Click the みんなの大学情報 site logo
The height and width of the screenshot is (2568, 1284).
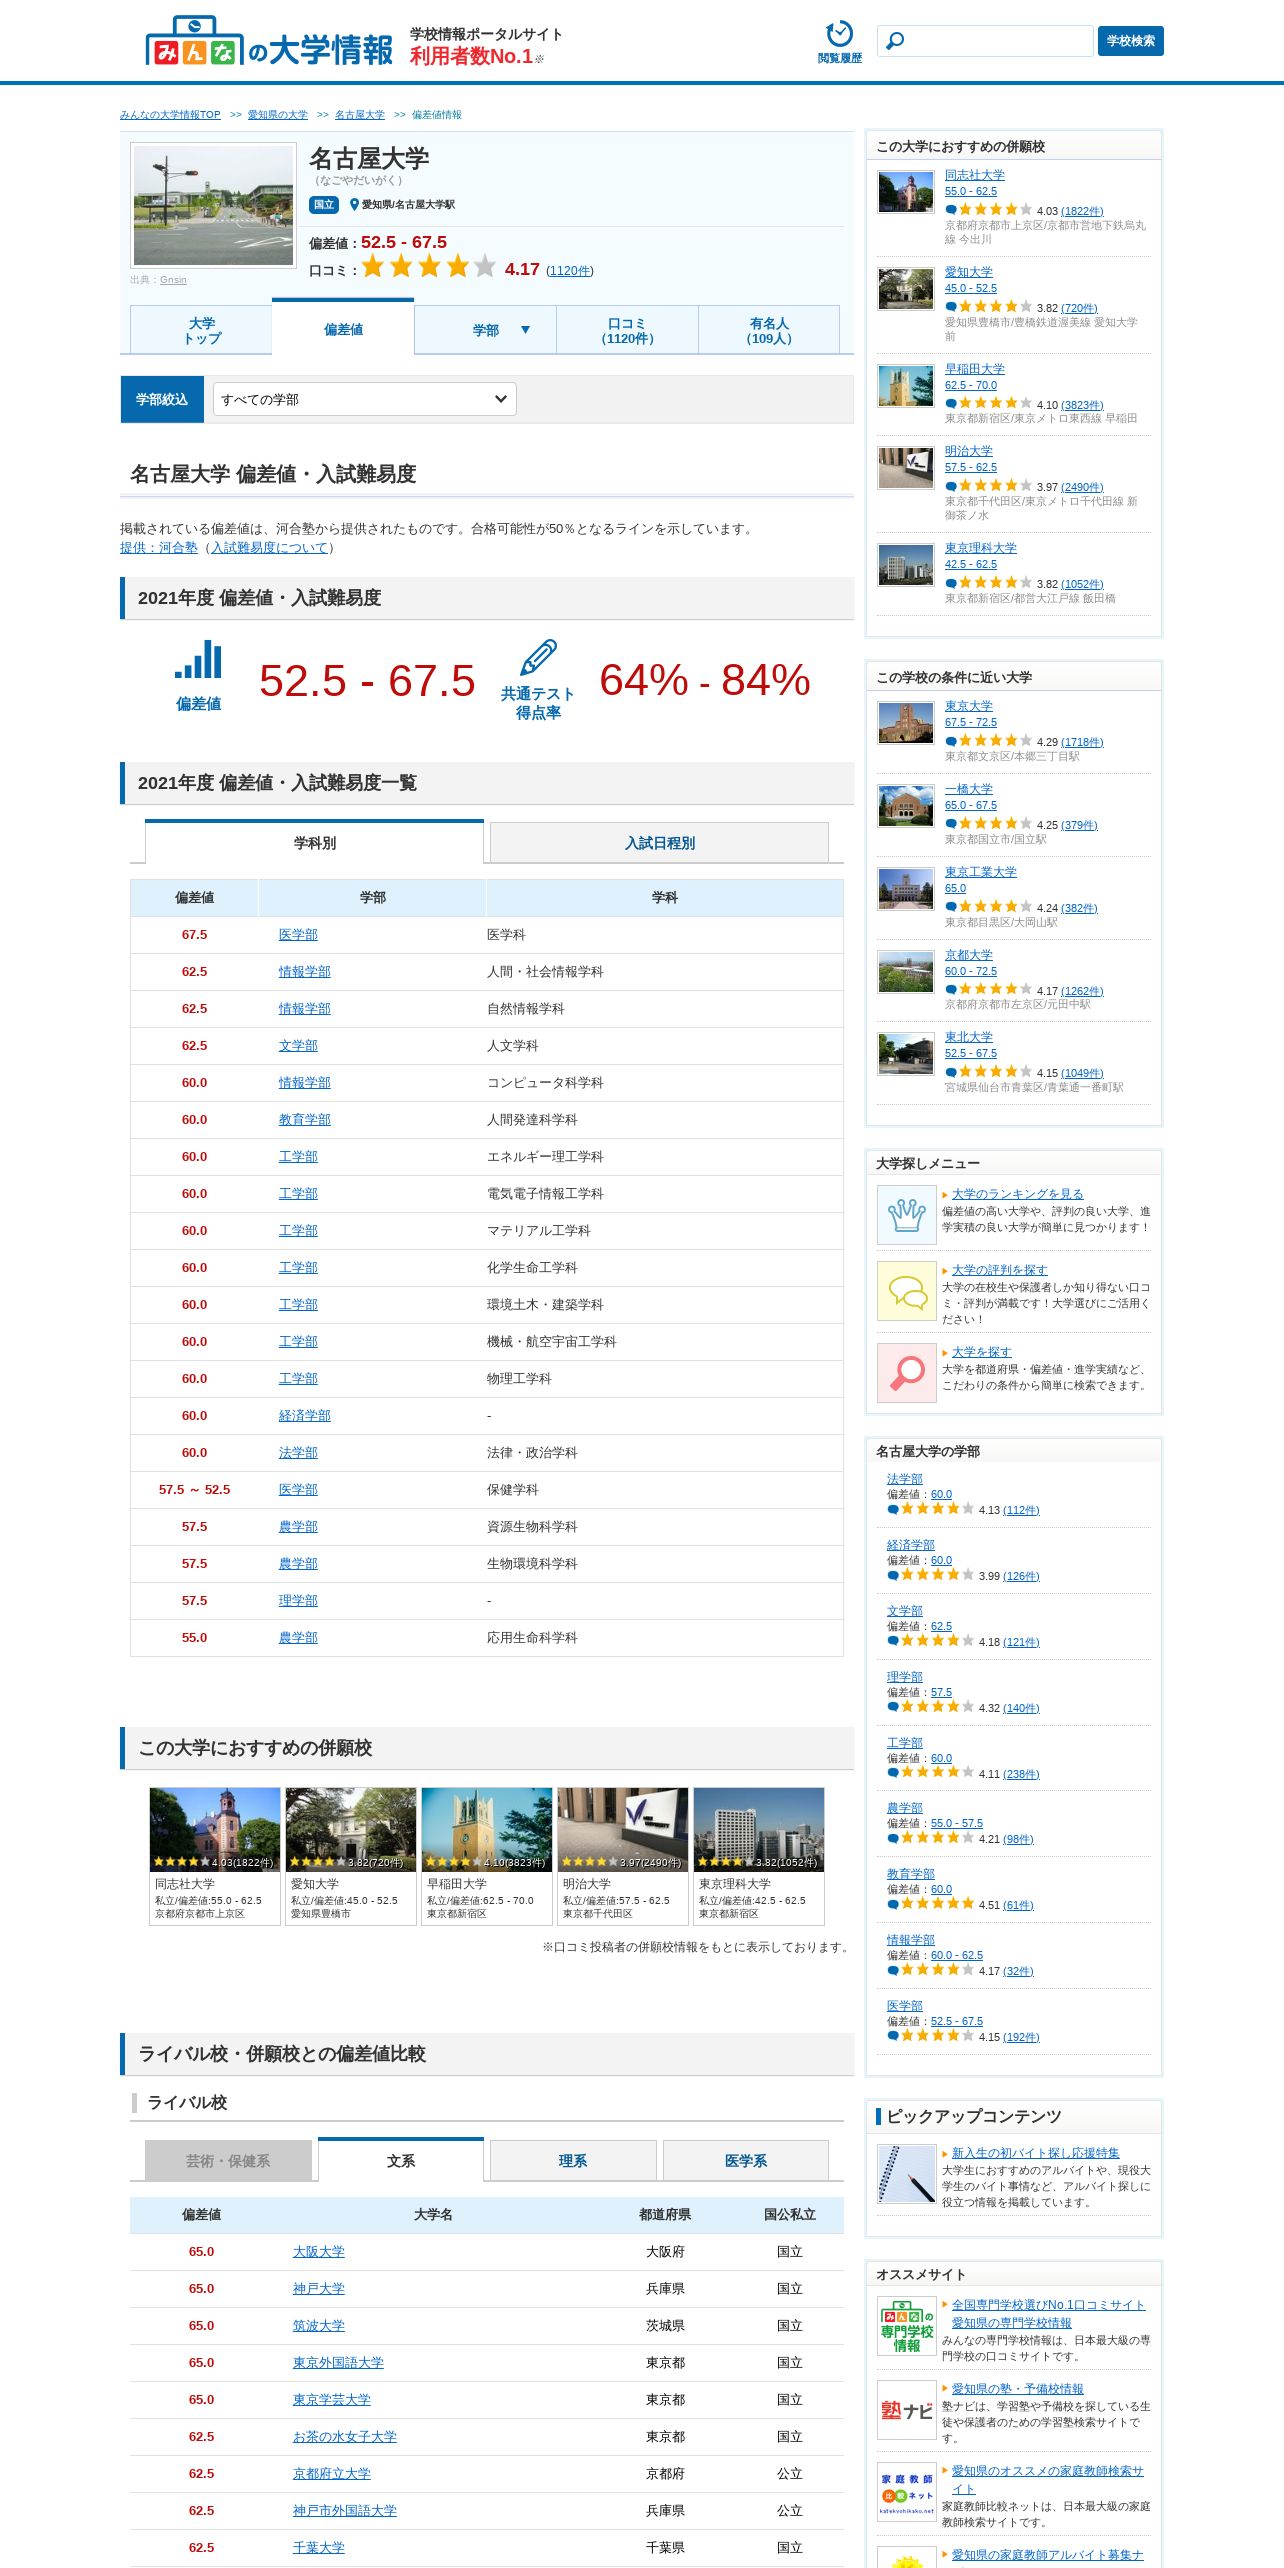pos(269,42)
